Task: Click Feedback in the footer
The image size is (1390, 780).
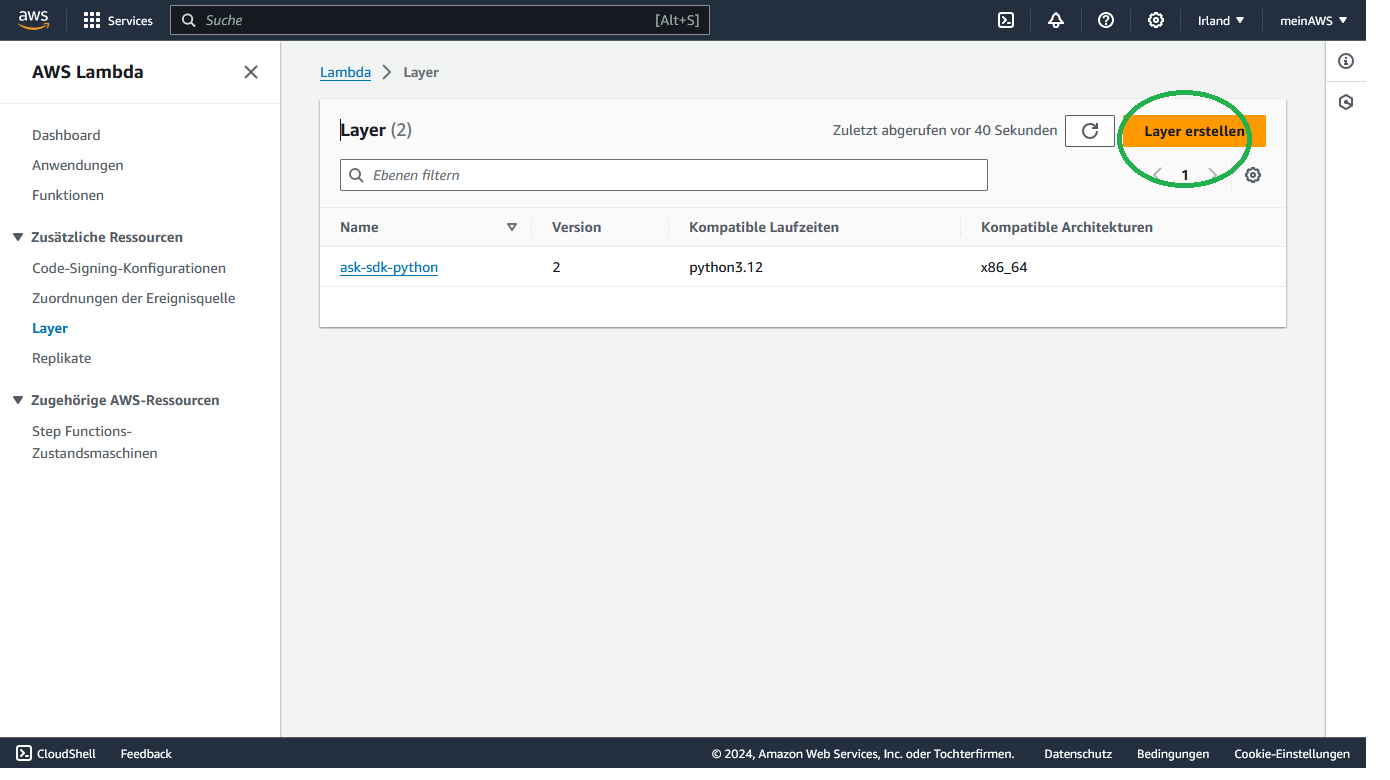Action: (x=146, y=754)
